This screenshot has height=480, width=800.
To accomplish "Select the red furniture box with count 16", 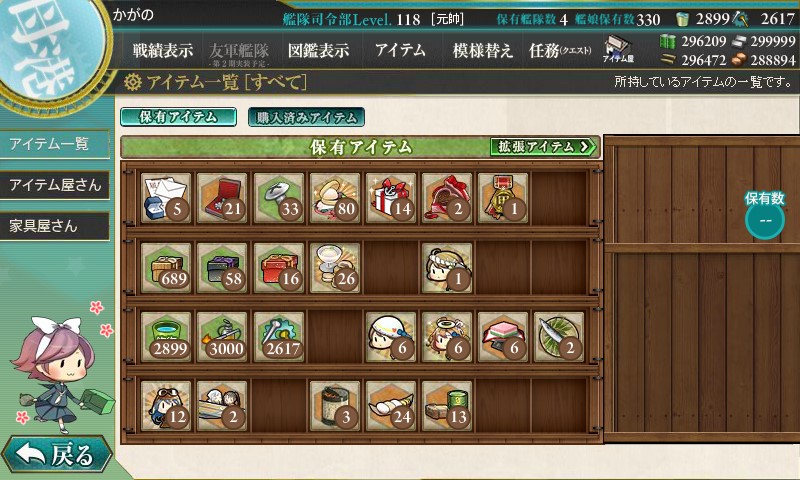I will coord(278,267).
